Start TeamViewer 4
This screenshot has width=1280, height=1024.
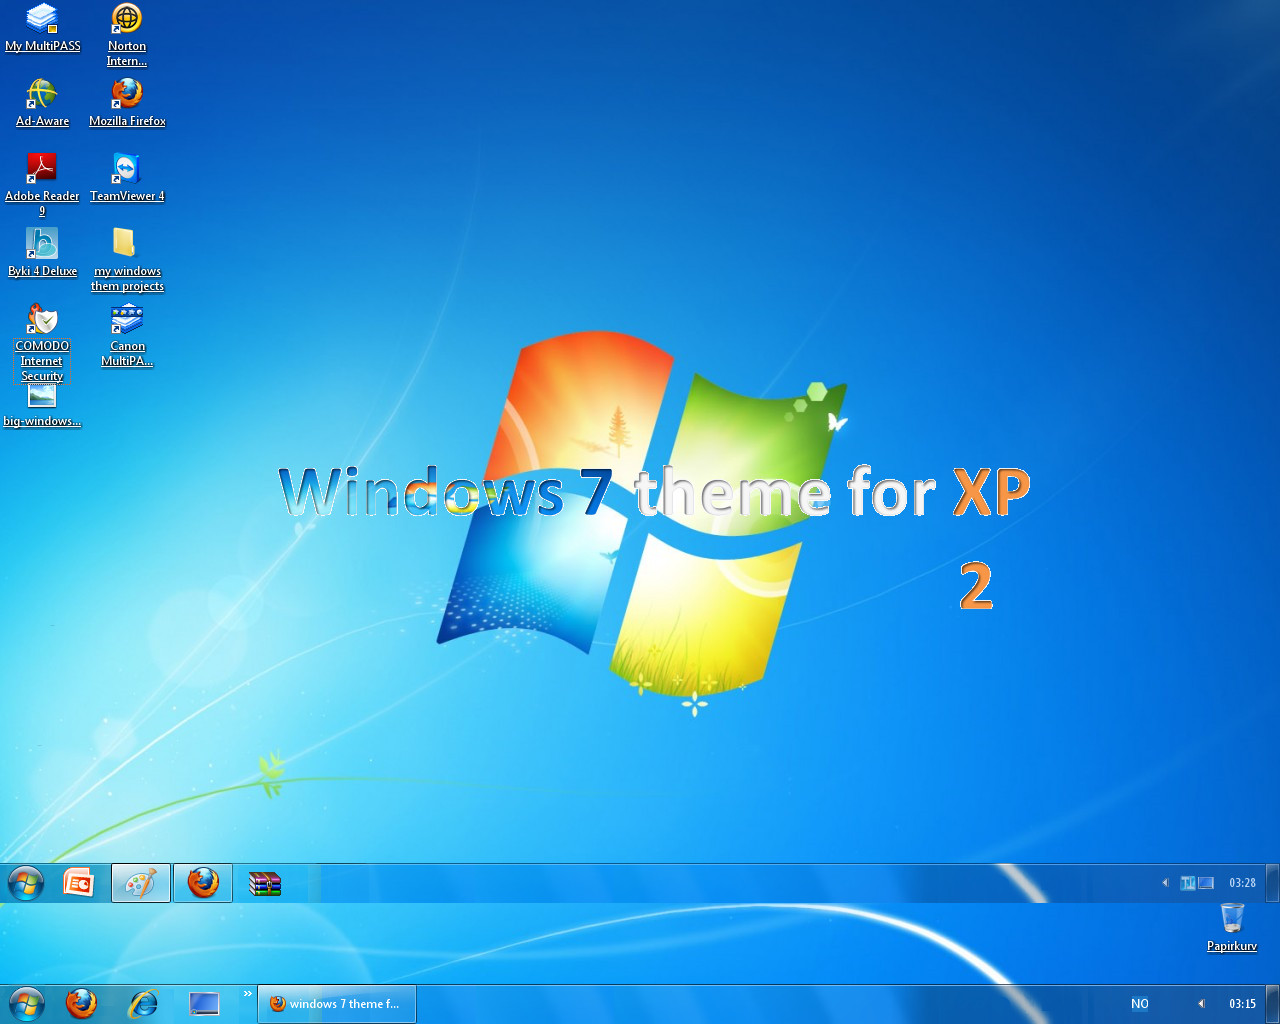coord(127,167)
